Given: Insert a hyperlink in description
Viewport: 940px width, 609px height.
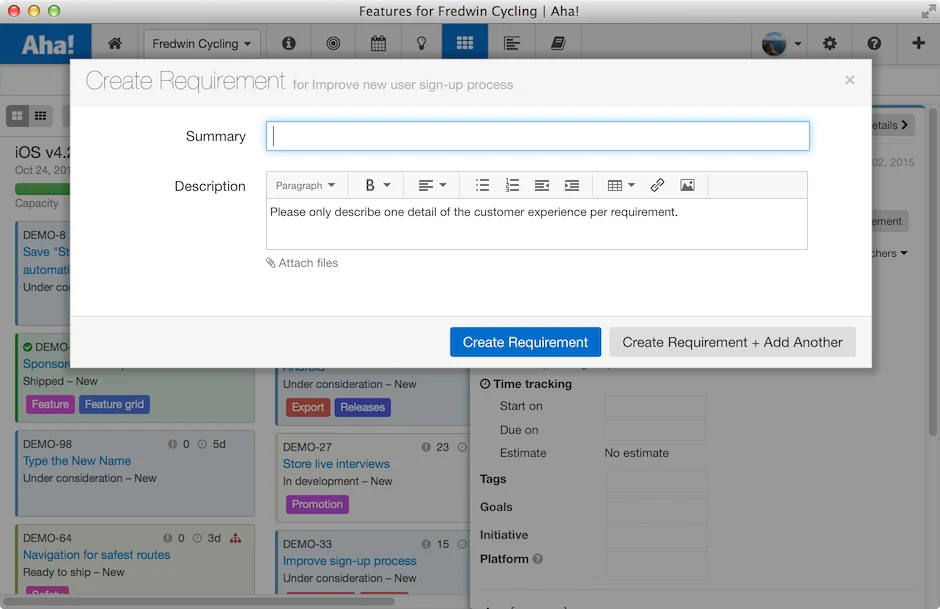Looking at the screenshot, I should tap(657, 185).
